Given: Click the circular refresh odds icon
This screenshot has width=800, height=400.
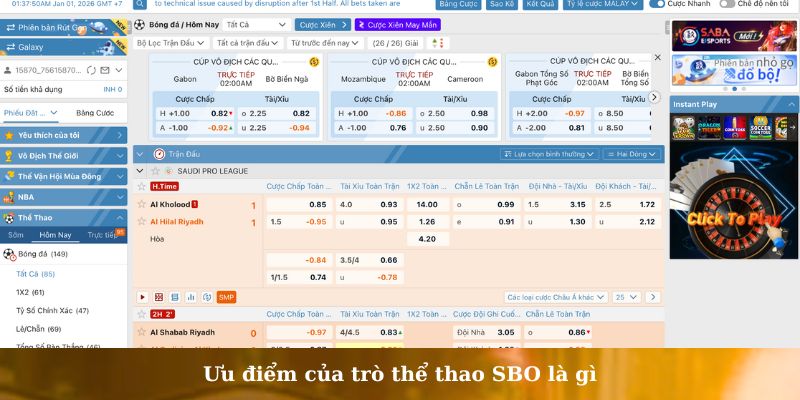Looking at the screenshot, I should (x=207, y=297).
